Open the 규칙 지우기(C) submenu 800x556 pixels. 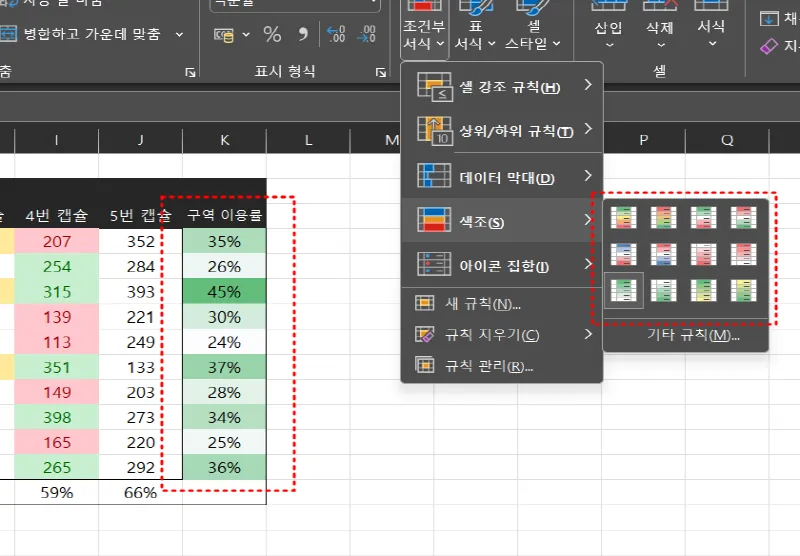coord(502,335)
